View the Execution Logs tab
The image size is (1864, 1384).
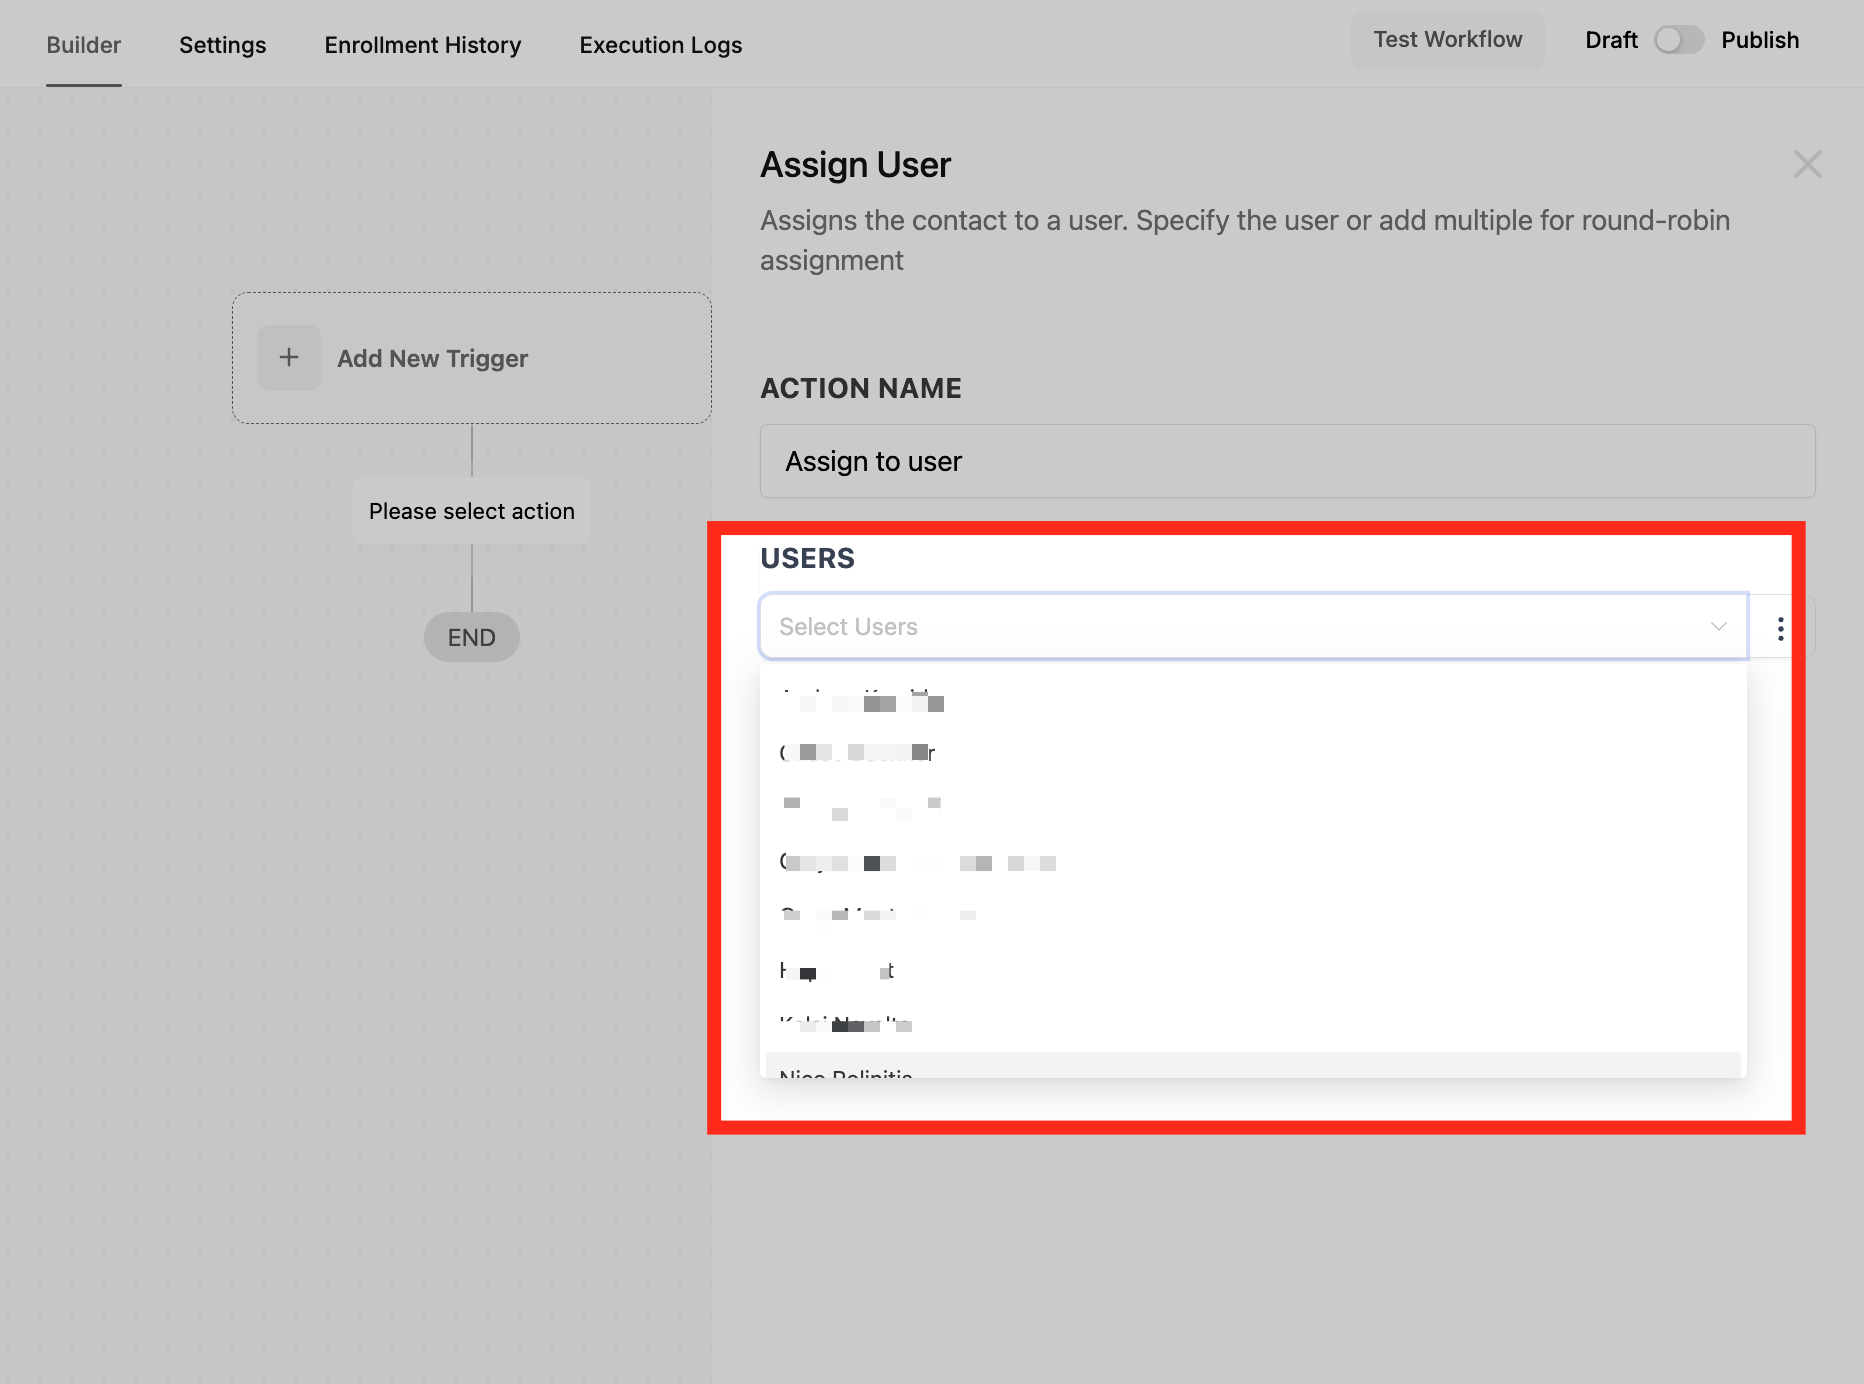click(661, 45)
